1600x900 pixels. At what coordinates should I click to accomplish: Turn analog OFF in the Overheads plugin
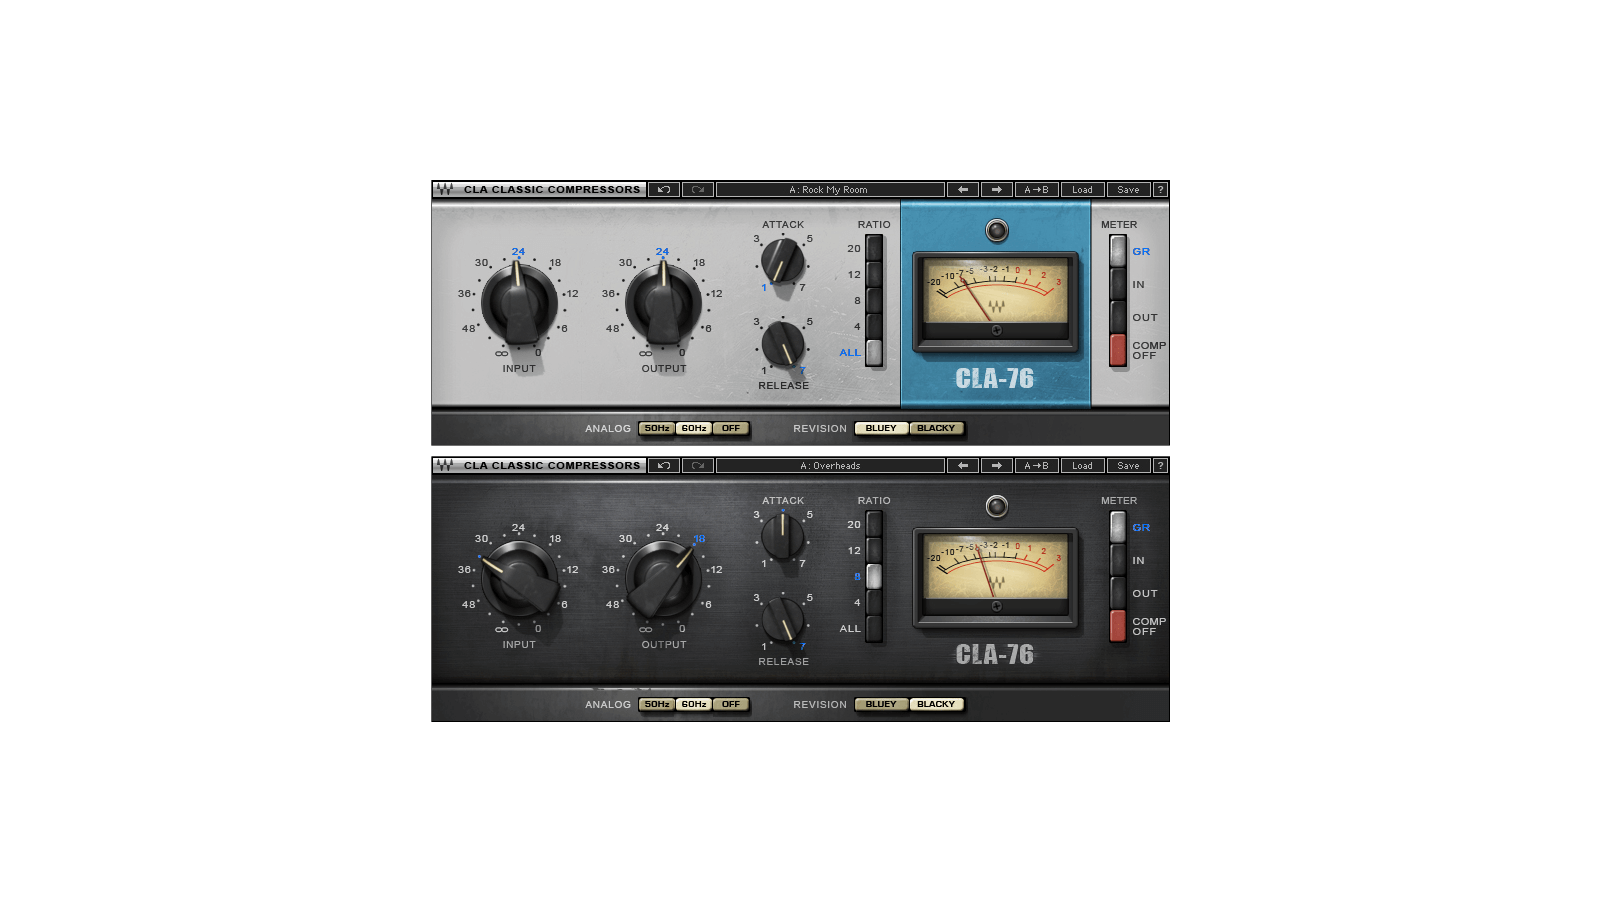tap(731, 704)
